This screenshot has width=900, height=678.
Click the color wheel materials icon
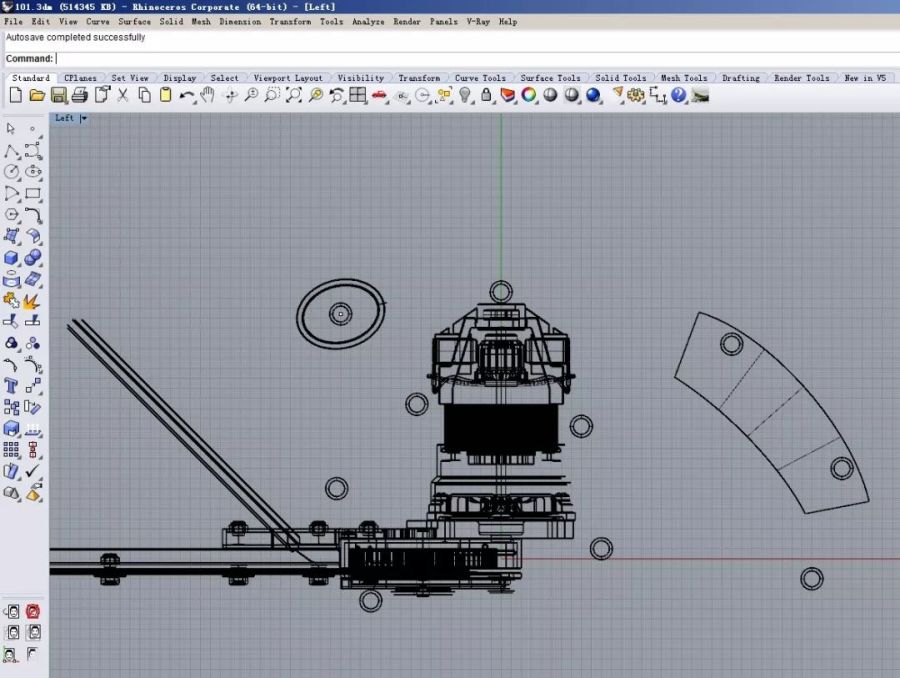[x=528, y=95]
